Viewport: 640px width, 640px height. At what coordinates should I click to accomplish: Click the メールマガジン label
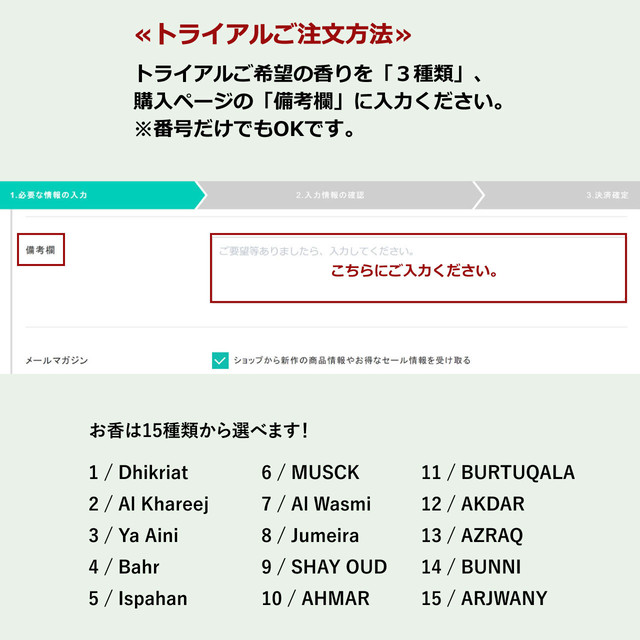(x=56, y=360)
